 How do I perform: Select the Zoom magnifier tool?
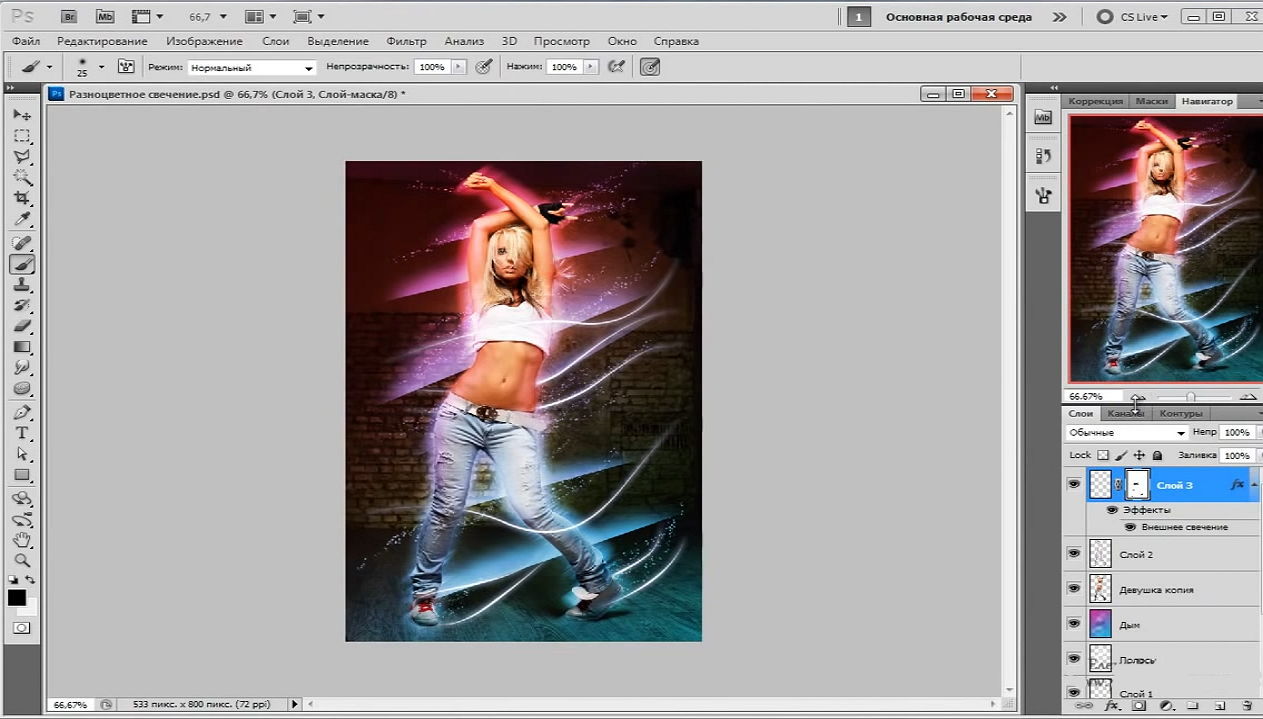[22, 561]
